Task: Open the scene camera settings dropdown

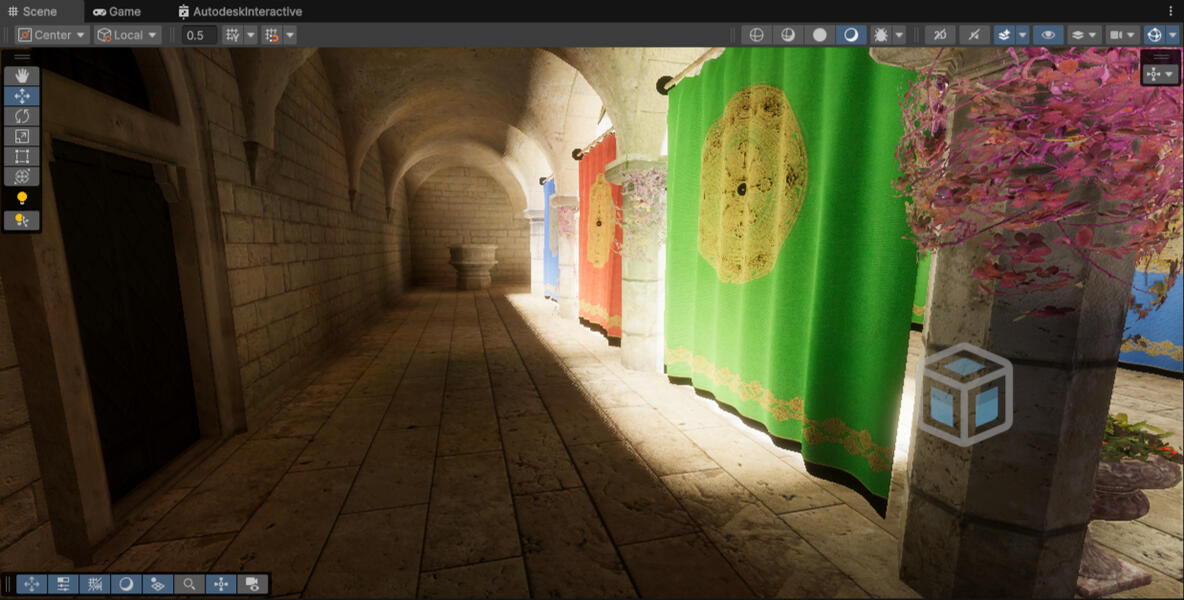Action: [1123, 35]
